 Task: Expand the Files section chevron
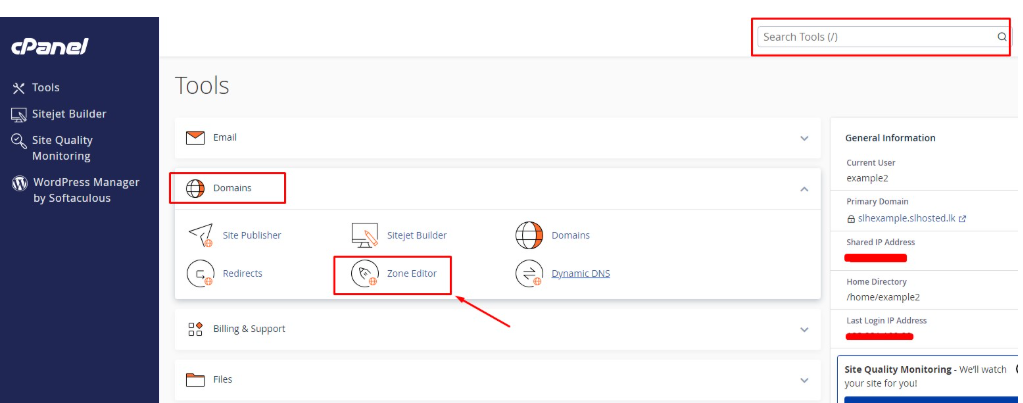click(x=804, y=380)
